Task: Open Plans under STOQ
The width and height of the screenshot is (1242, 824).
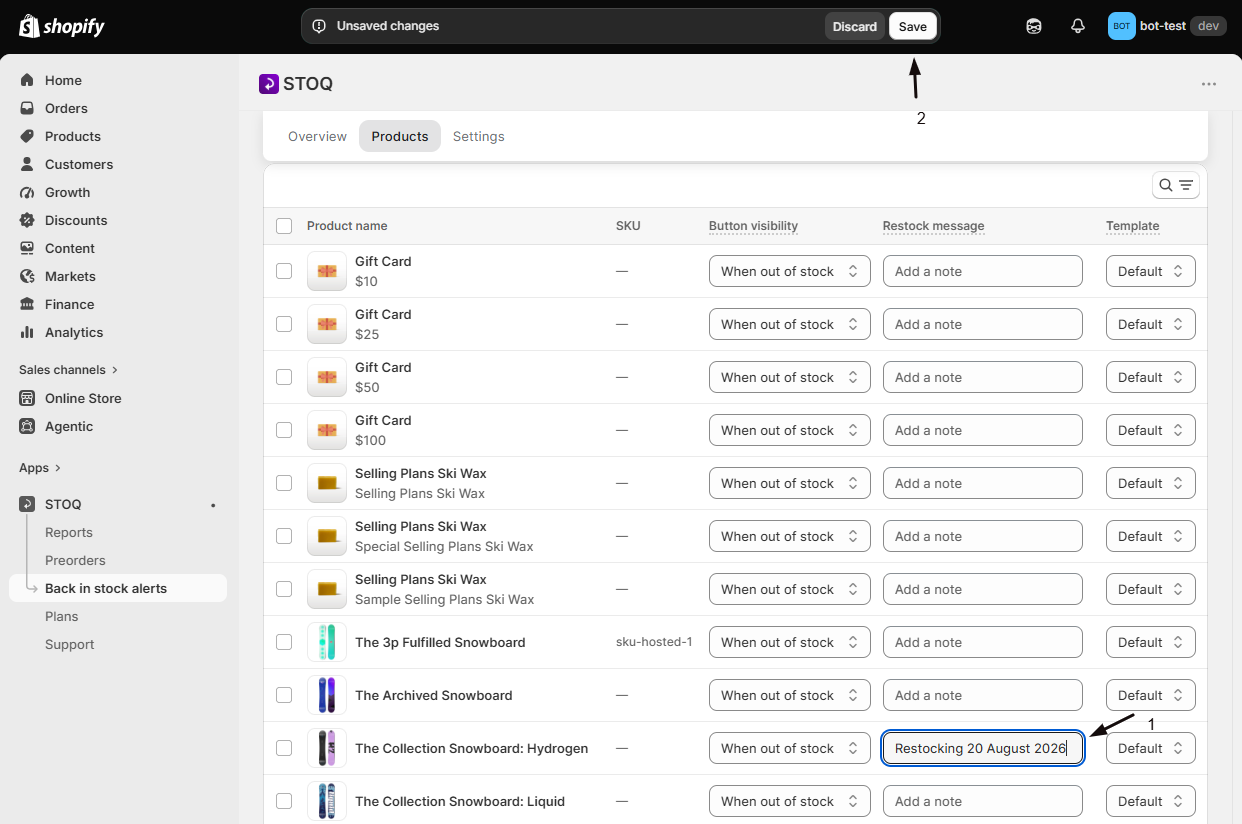Action: coord(61,616)
